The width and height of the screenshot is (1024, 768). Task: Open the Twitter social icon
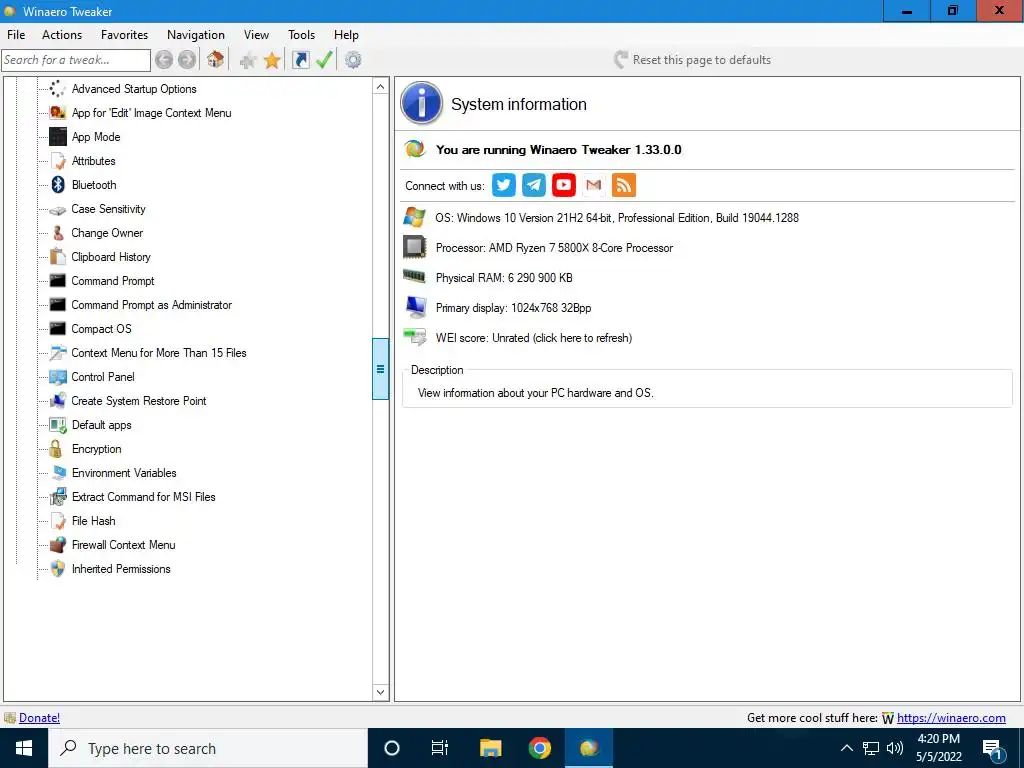pyautogui.click(x=504, y=185)
